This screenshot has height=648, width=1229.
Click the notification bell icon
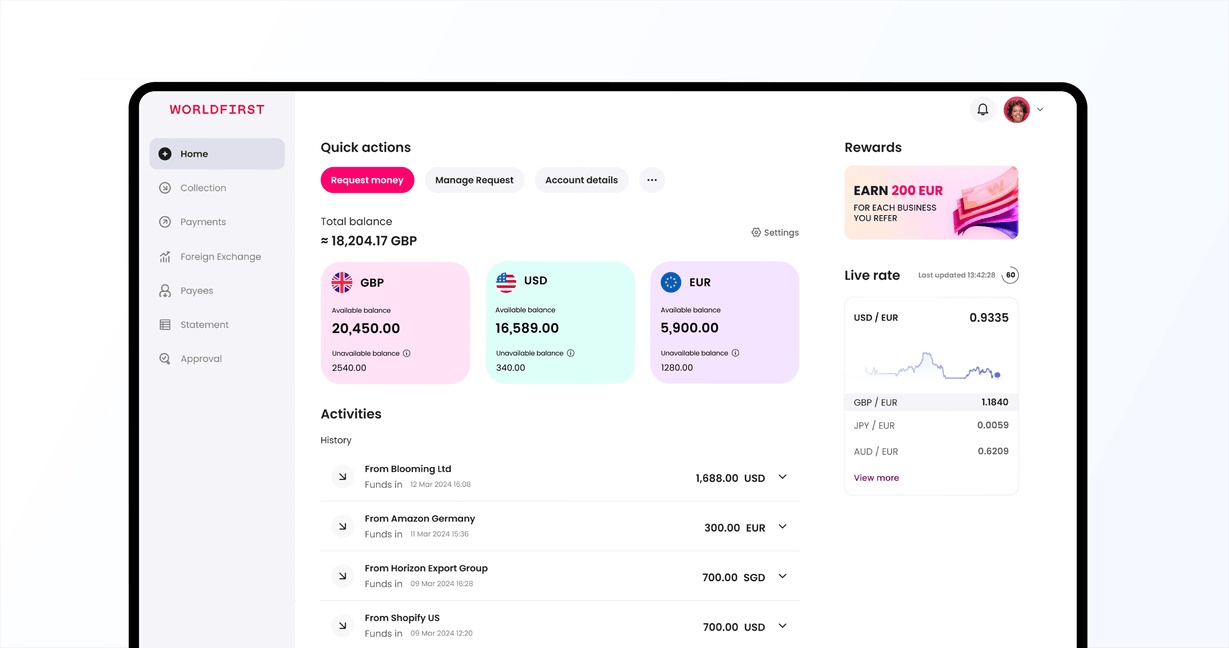pos(982,110)
